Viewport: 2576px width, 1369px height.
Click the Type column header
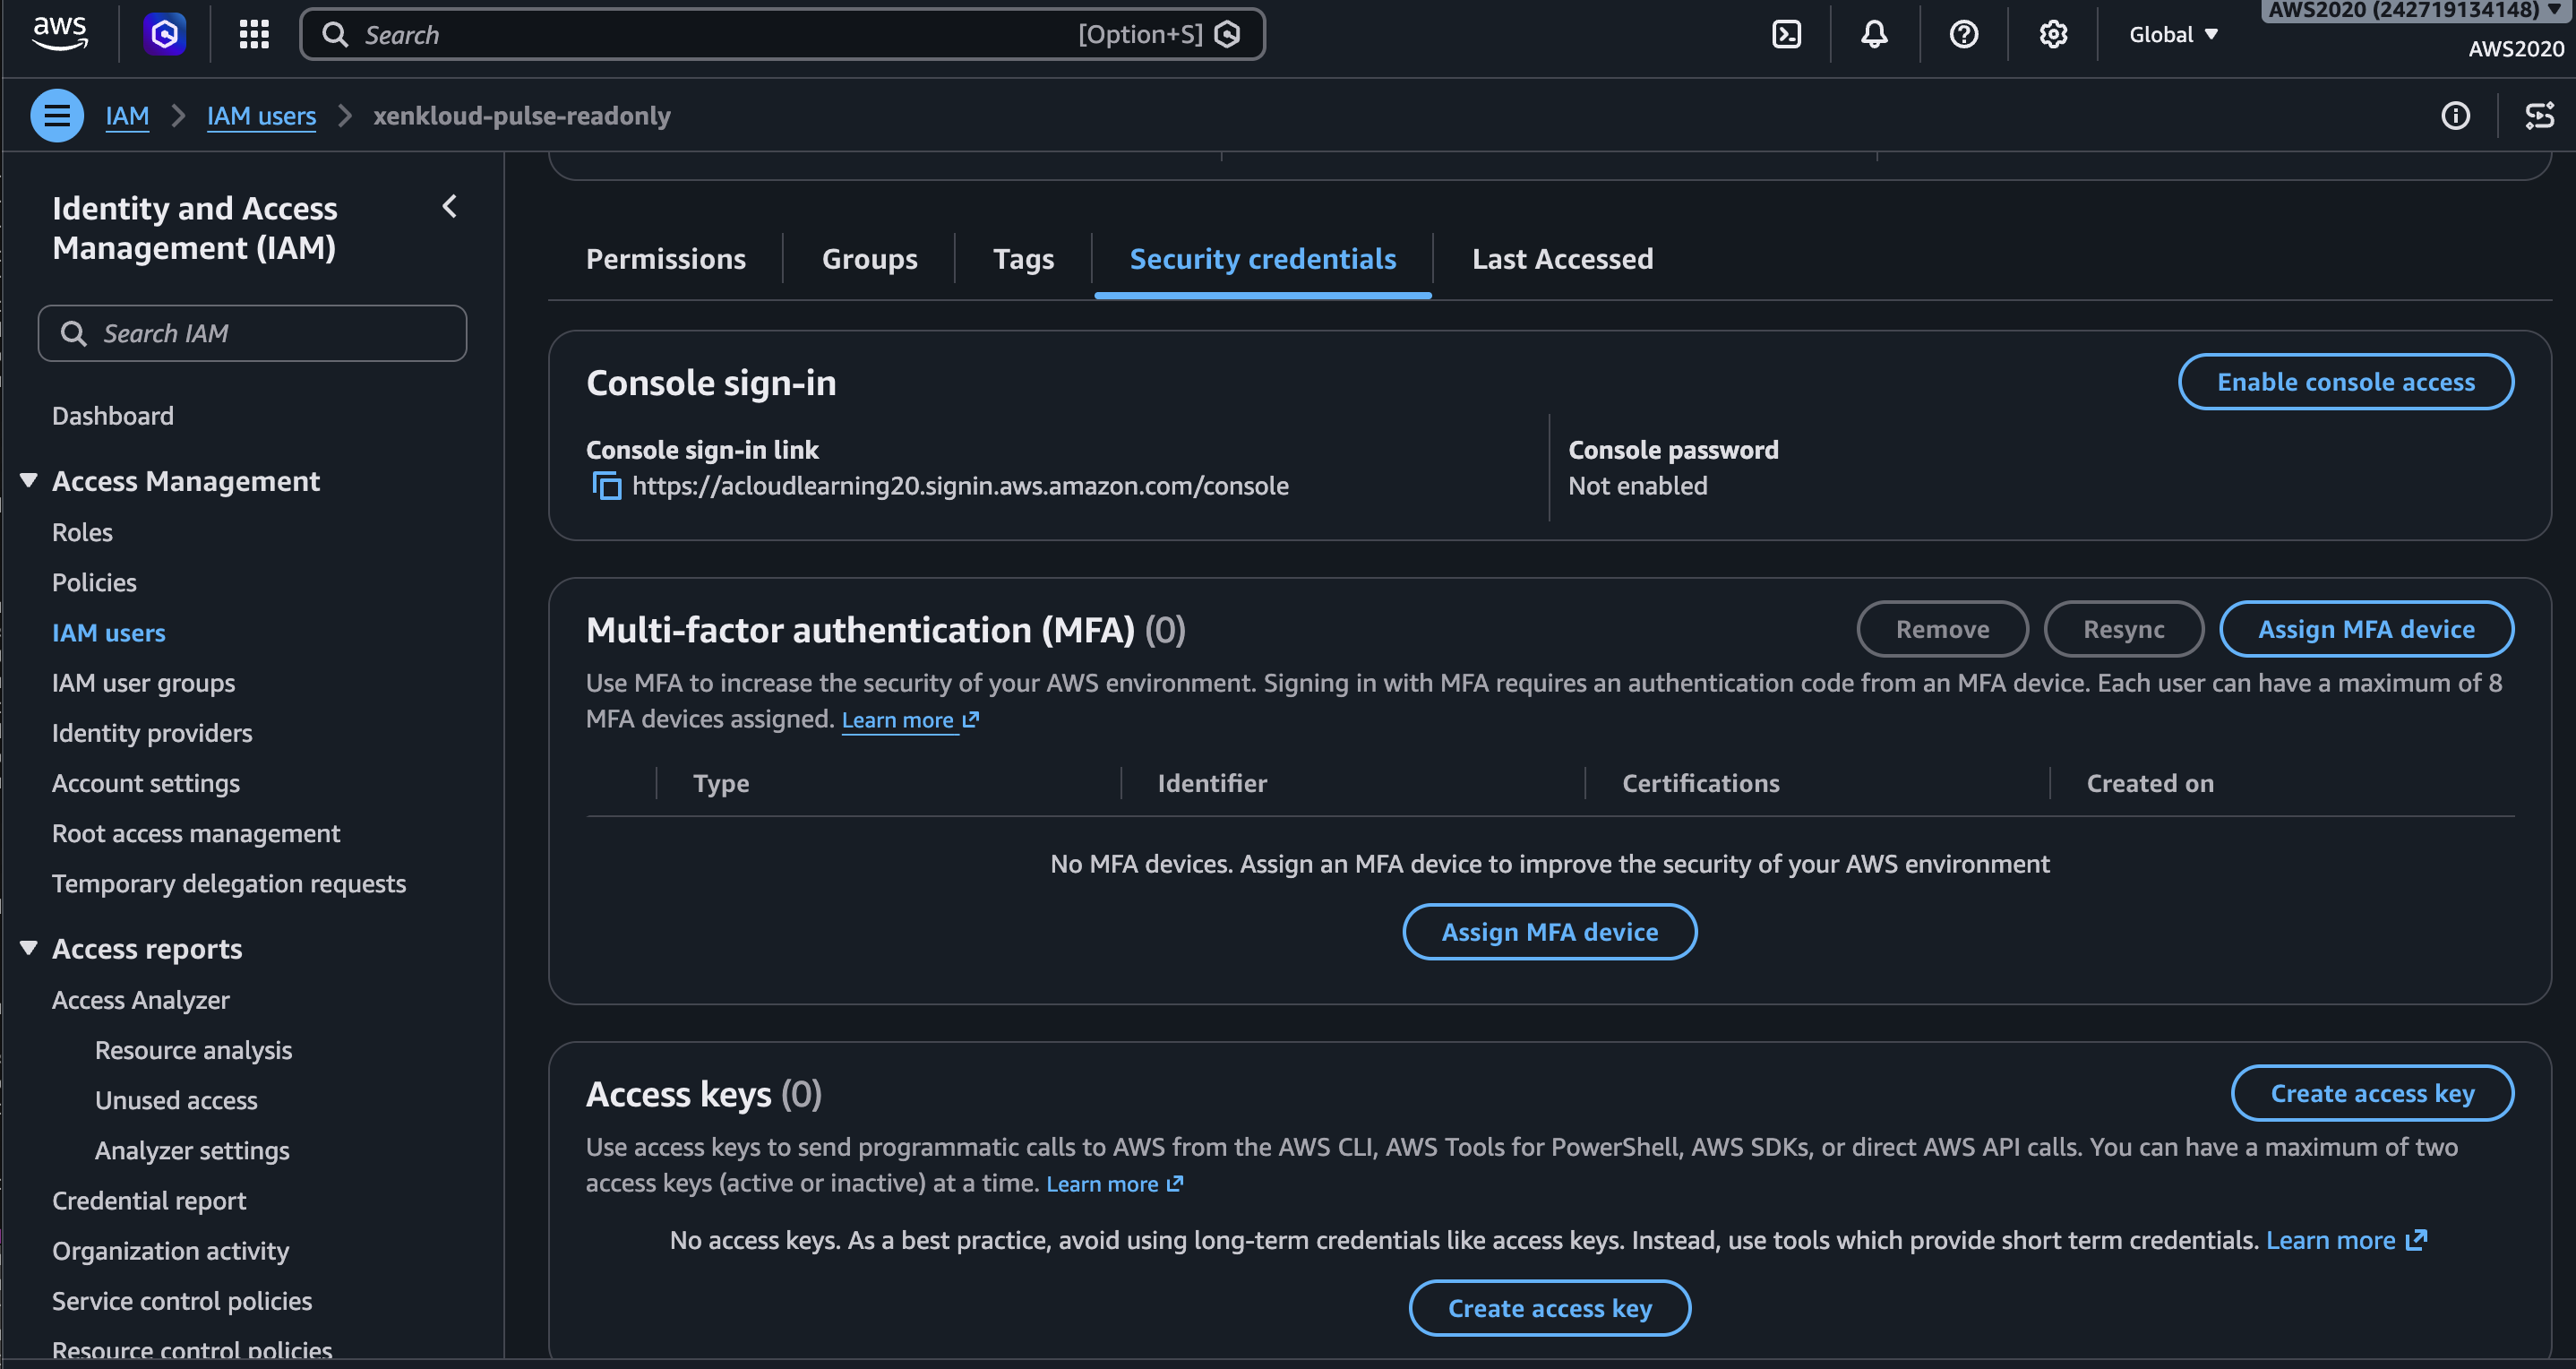(x=721, y=783)
